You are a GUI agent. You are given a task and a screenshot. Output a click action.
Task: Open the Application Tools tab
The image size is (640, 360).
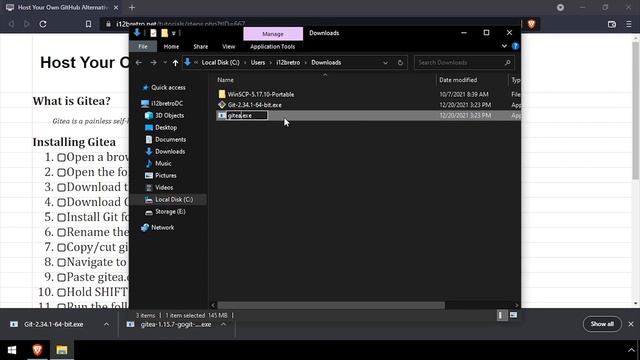(x=272, y=47)
